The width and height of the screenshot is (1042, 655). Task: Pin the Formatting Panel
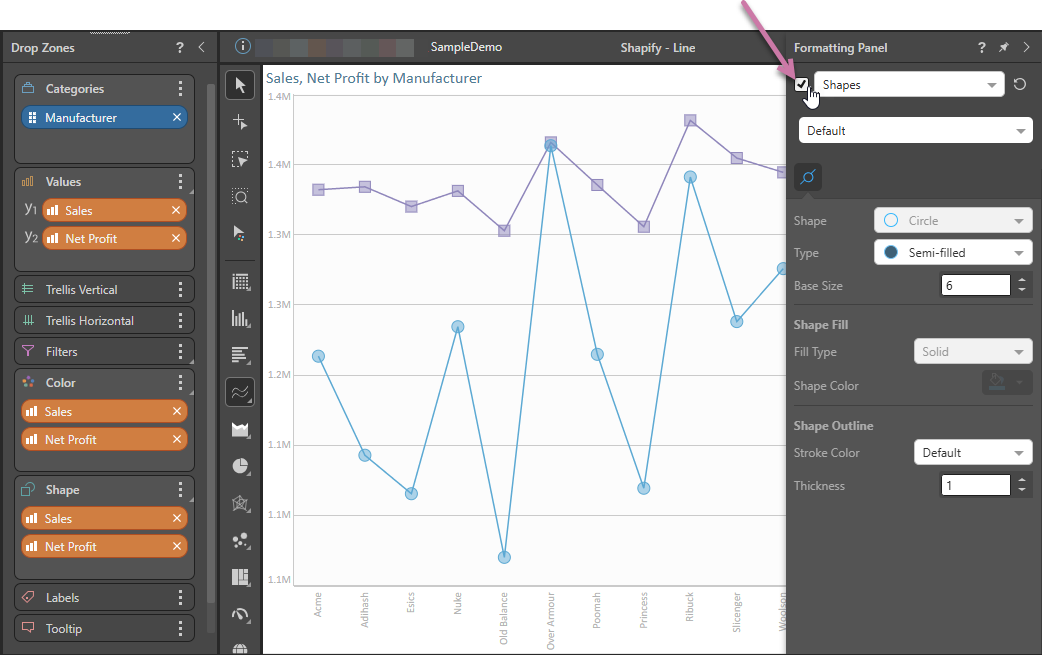click(1004, 48)
